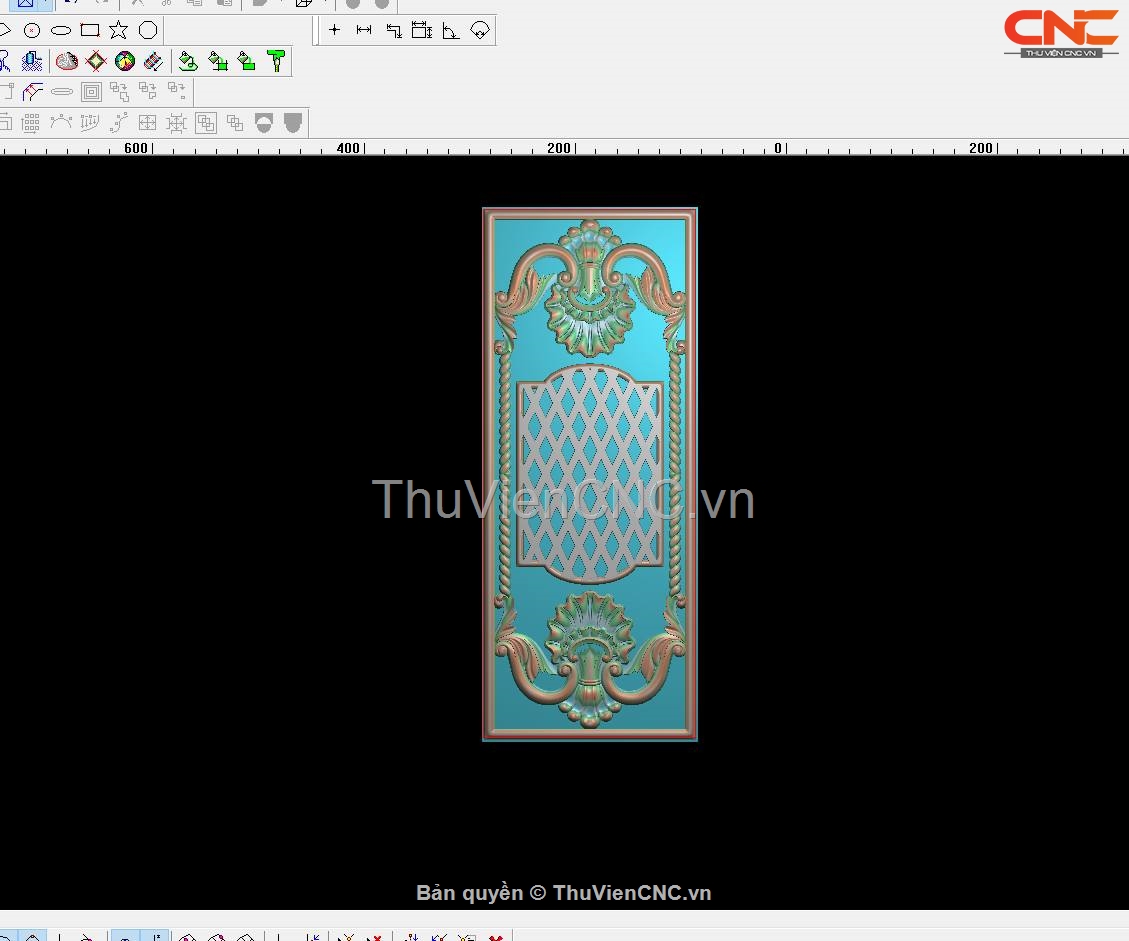Open the rainbow color wheel tool

click(x=125, y=61)
